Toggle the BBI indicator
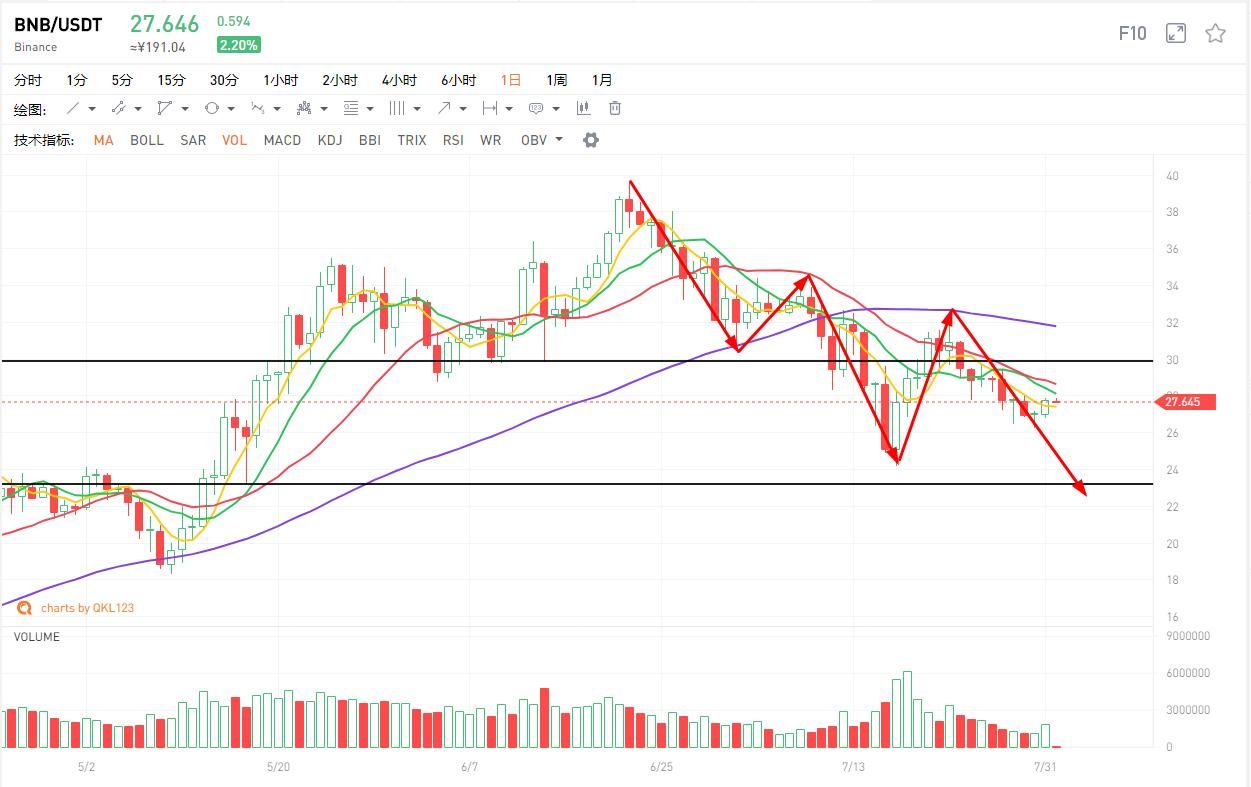The height and width of the screenshot is (787, 1251). click(369, 140)
